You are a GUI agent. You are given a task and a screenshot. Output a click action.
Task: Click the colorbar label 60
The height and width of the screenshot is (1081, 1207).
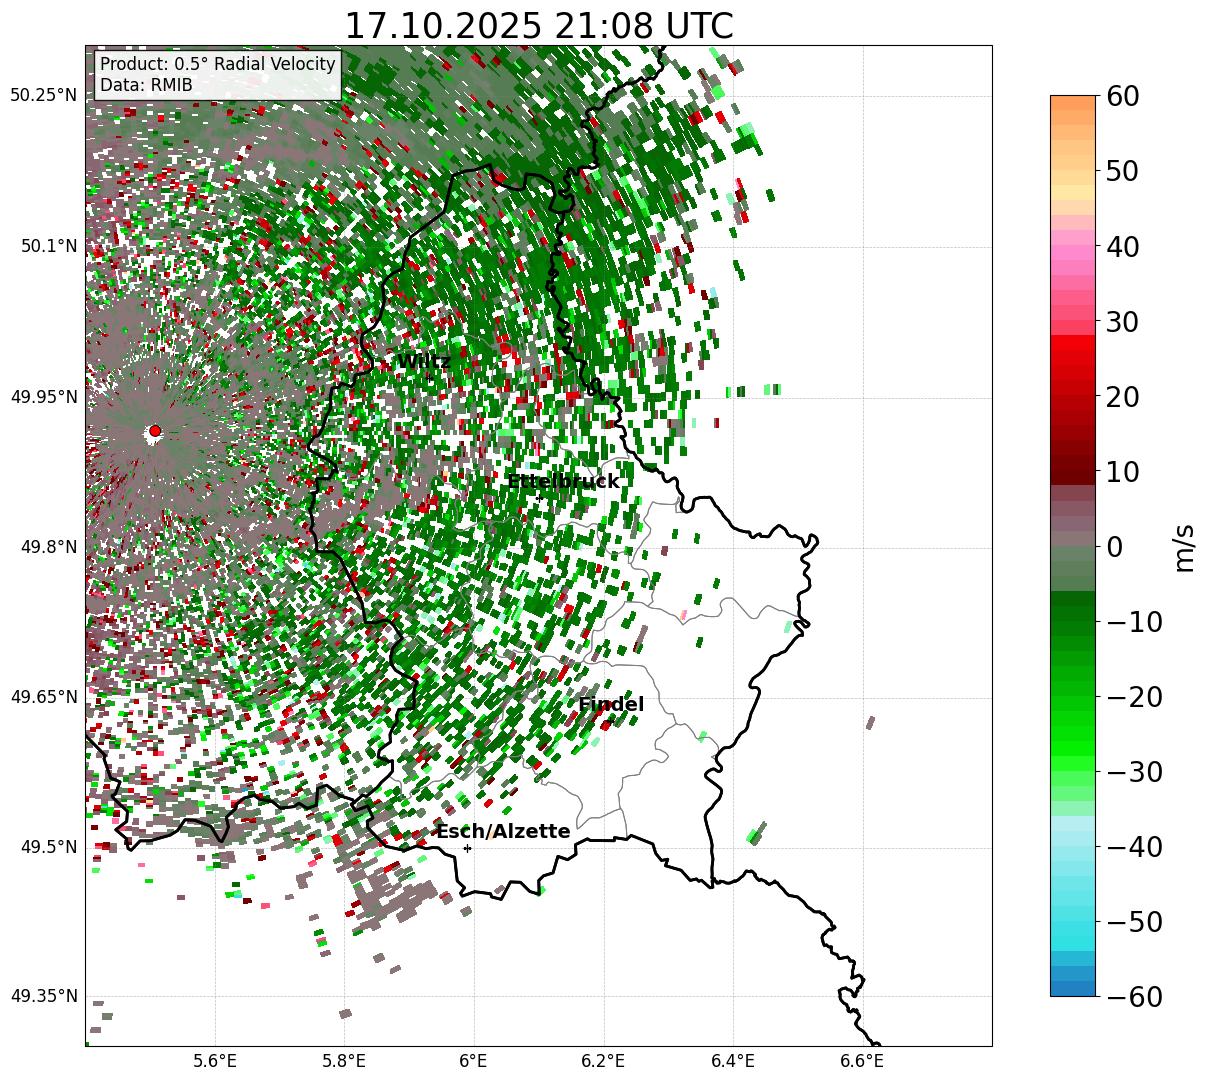tap(1122, 96)
